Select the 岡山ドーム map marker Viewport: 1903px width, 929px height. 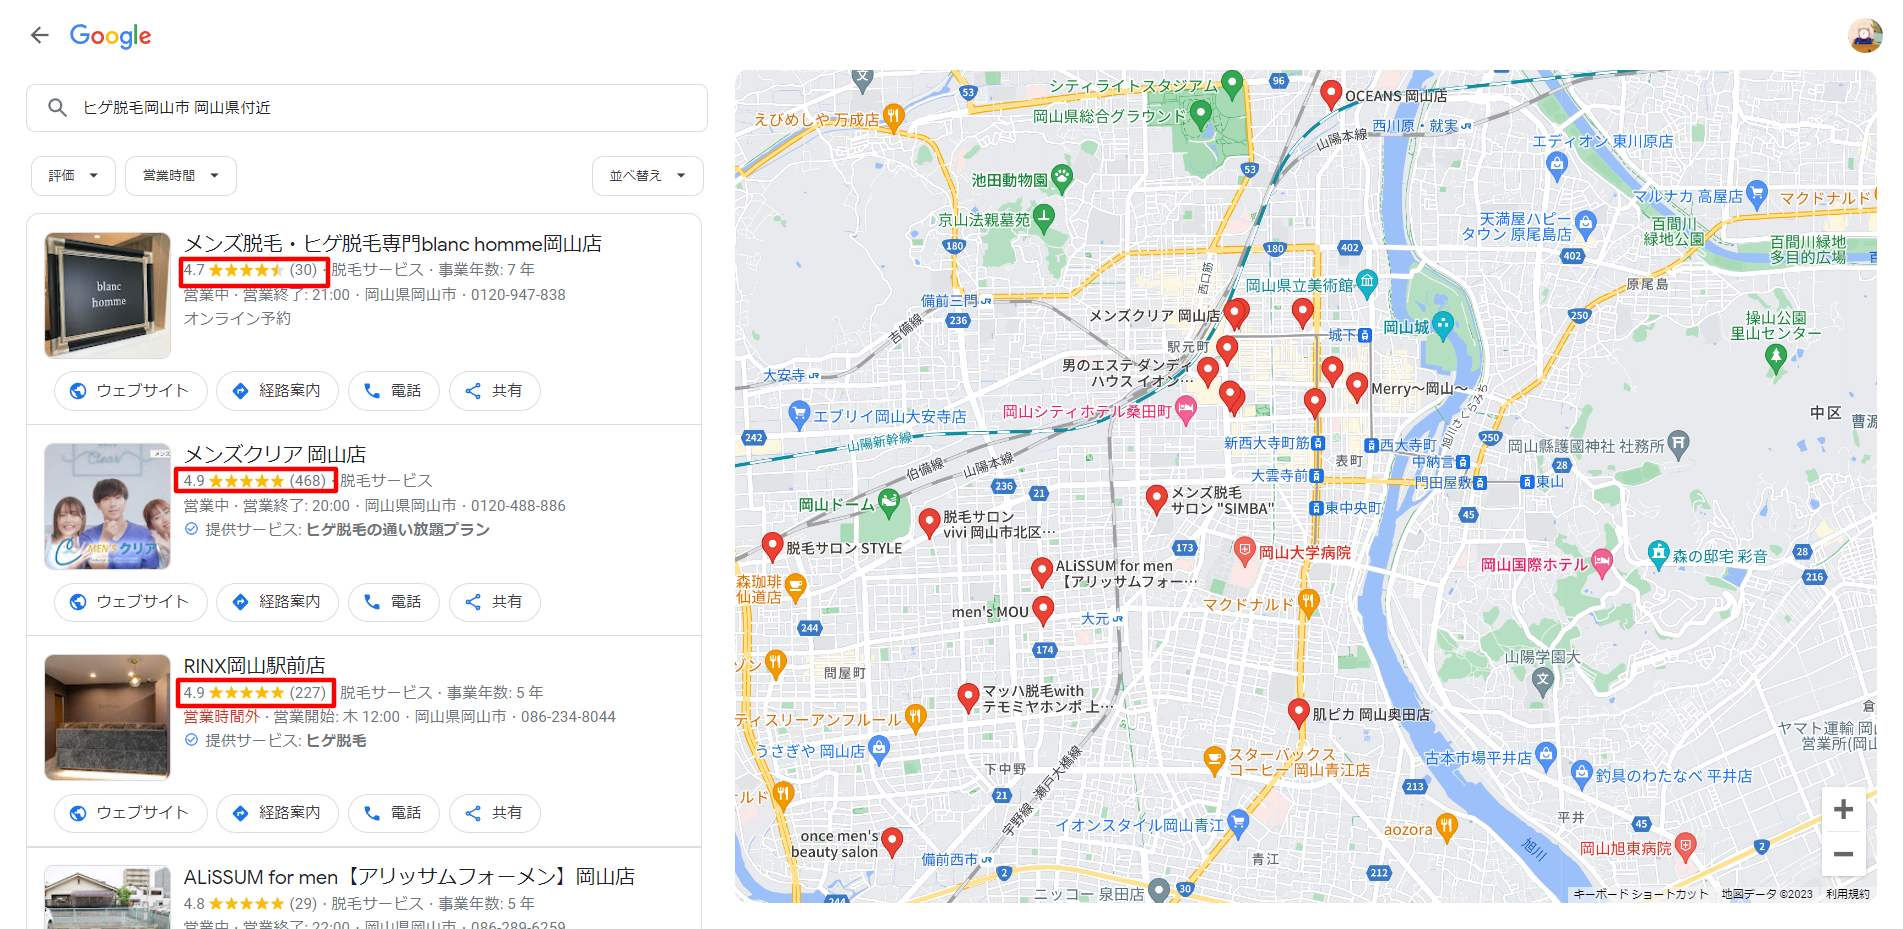click(x=888, y=501)
